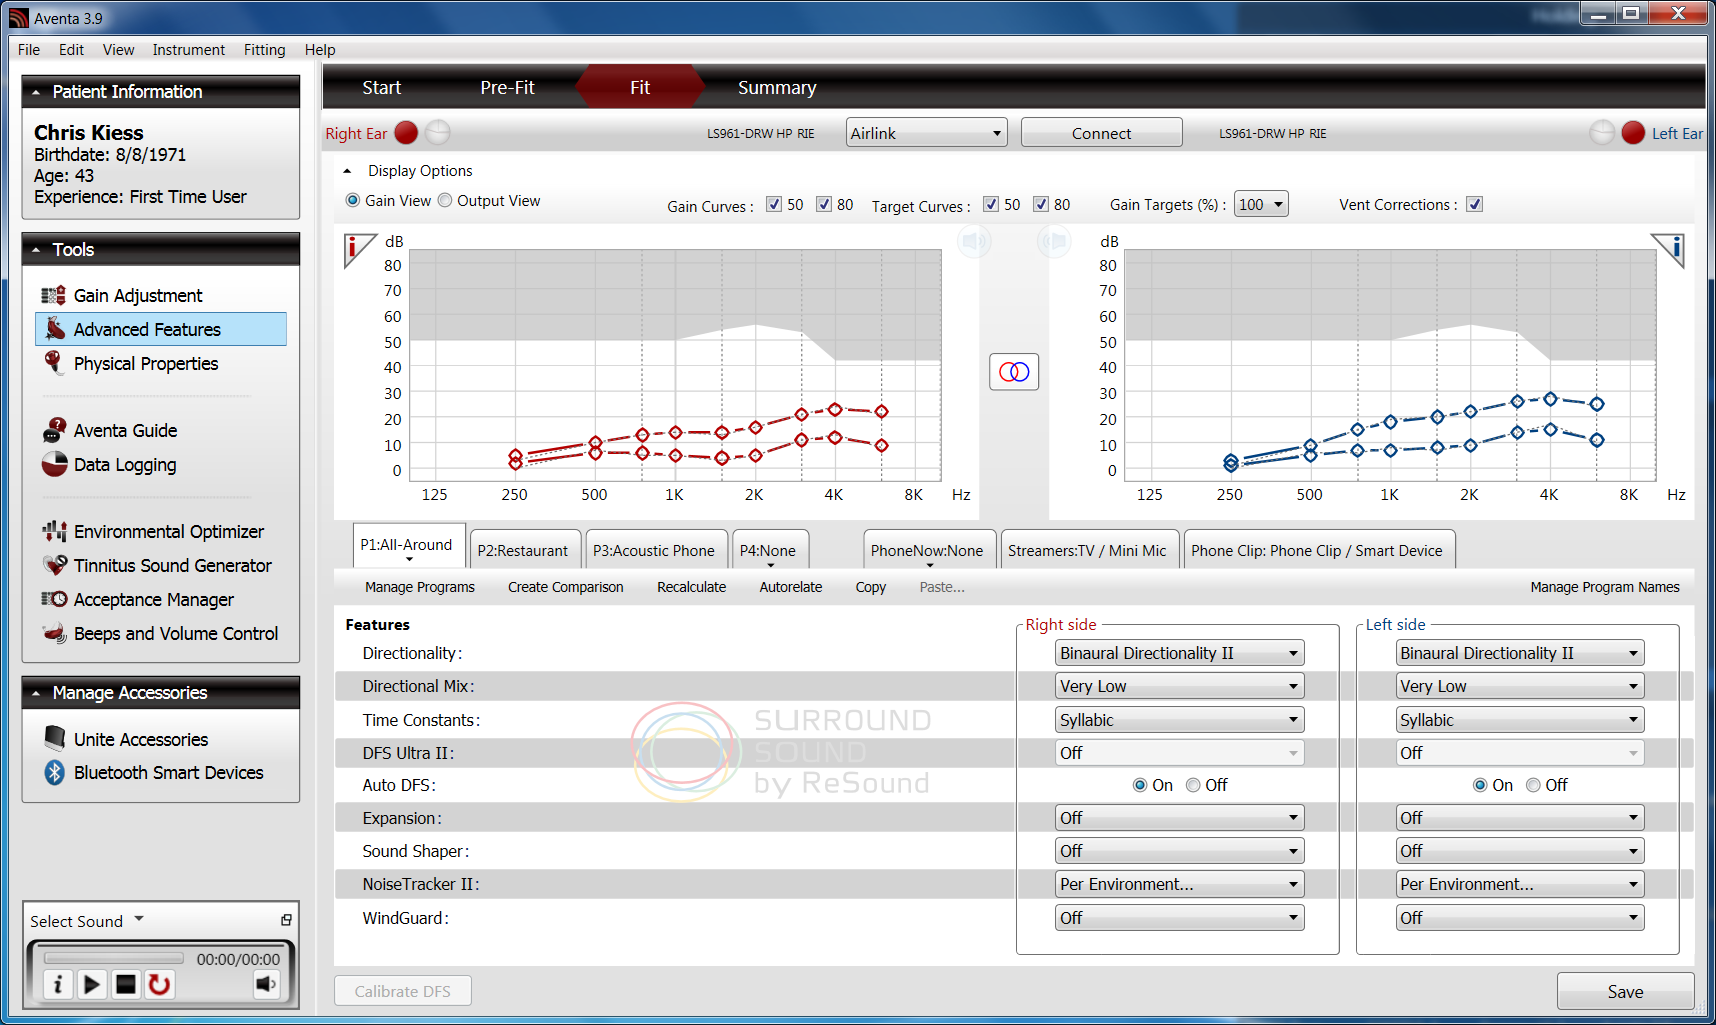
Task: Toggle Gain Curves 50 checkbox
Action: [774, 204]
